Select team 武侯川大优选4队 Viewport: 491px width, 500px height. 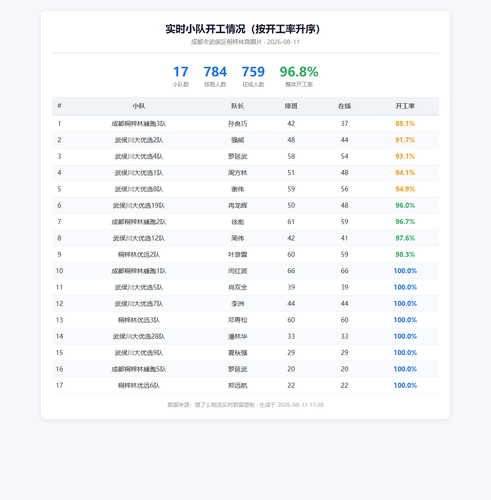click(x=139, y=156)
